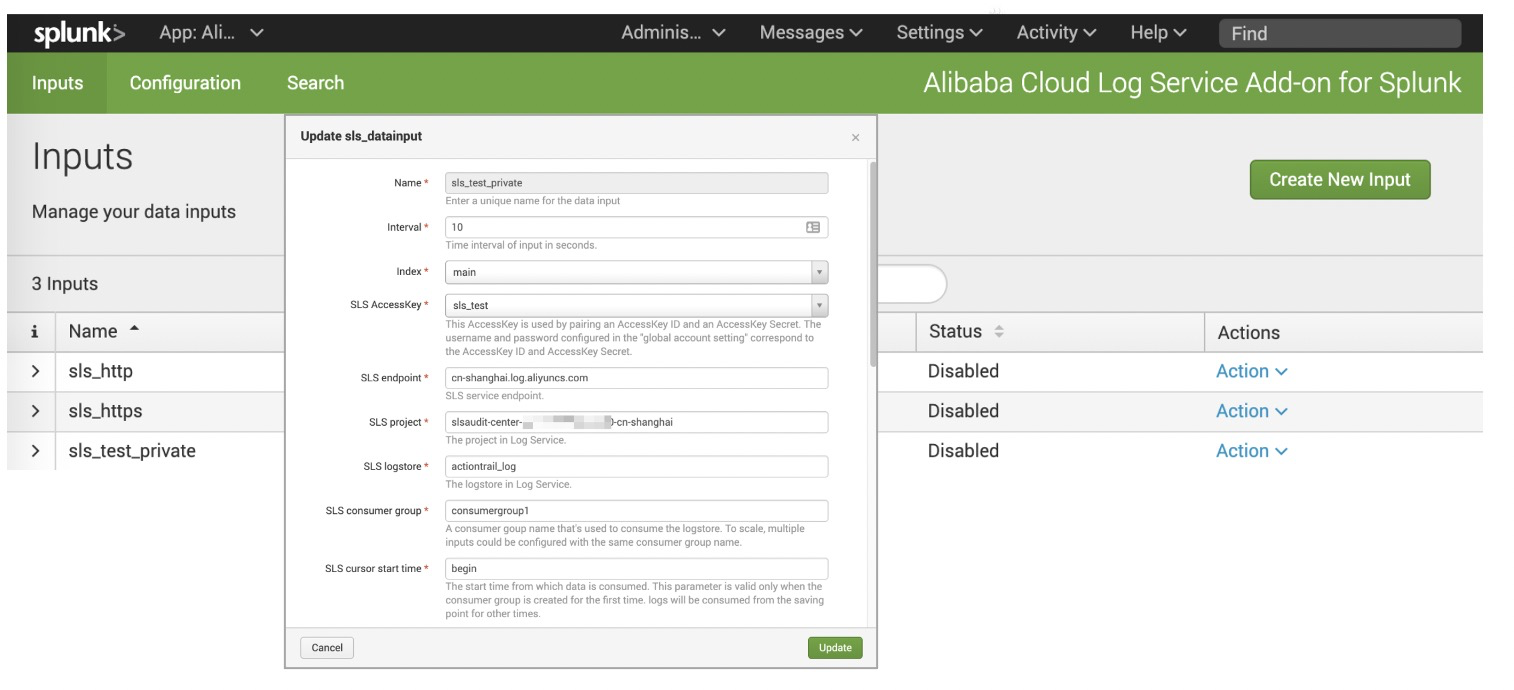
Task: Click the SLS logstore field
Action: click(x=636, y=466)
